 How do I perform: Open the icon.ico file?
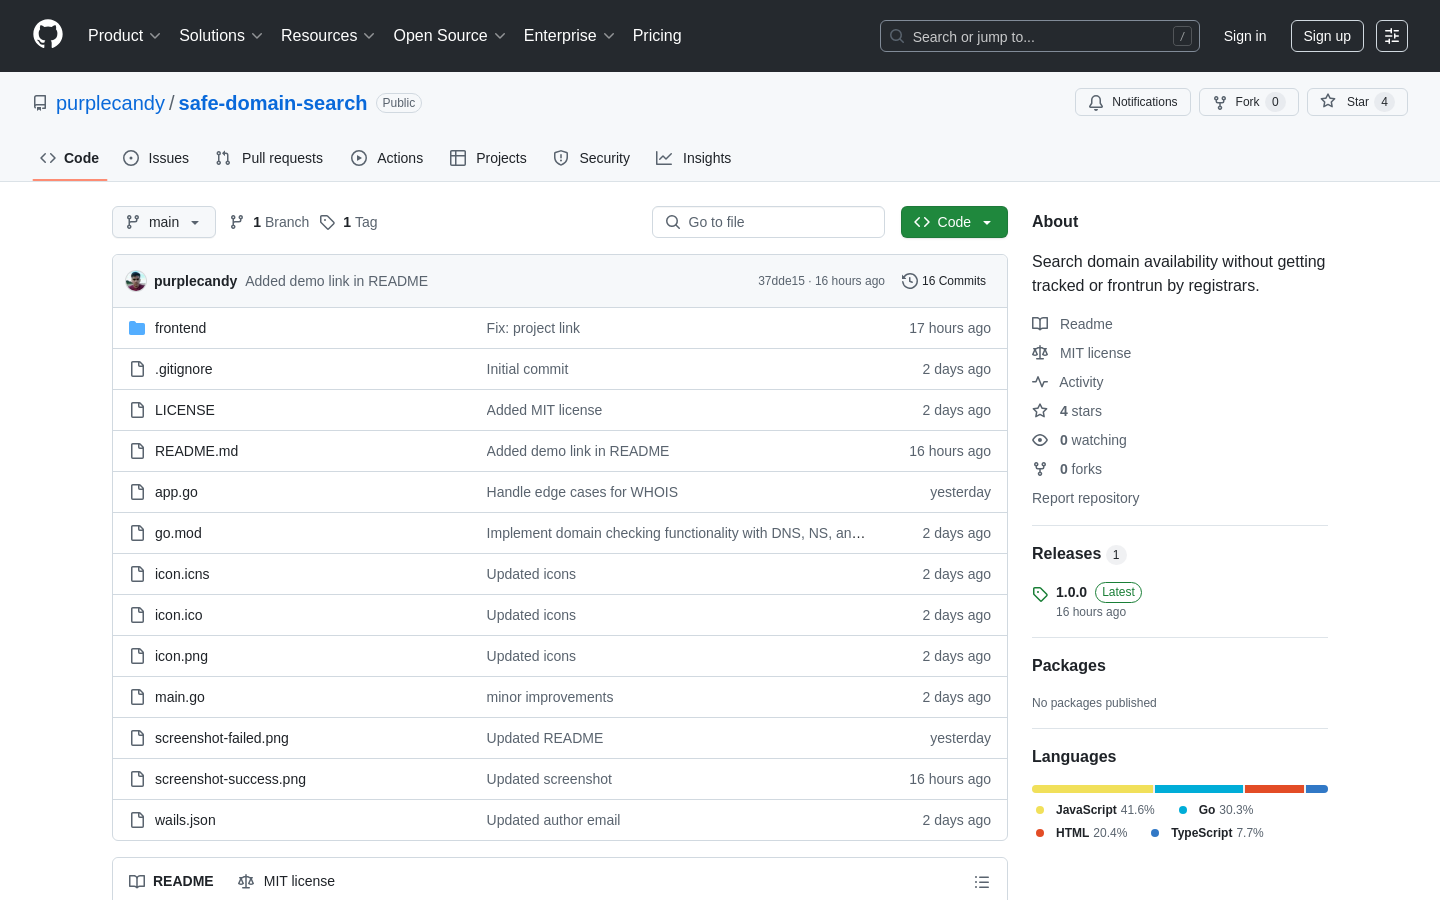tap(178, 615)
